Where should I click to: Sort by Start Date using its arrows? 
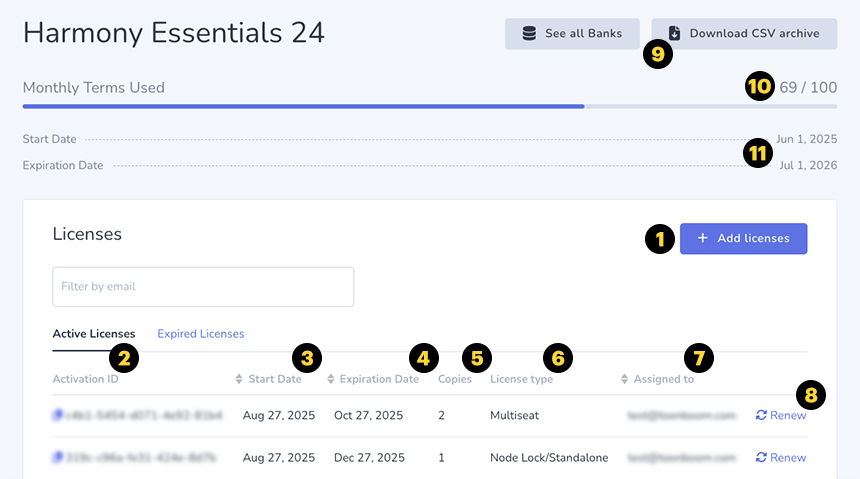(239, 380)
